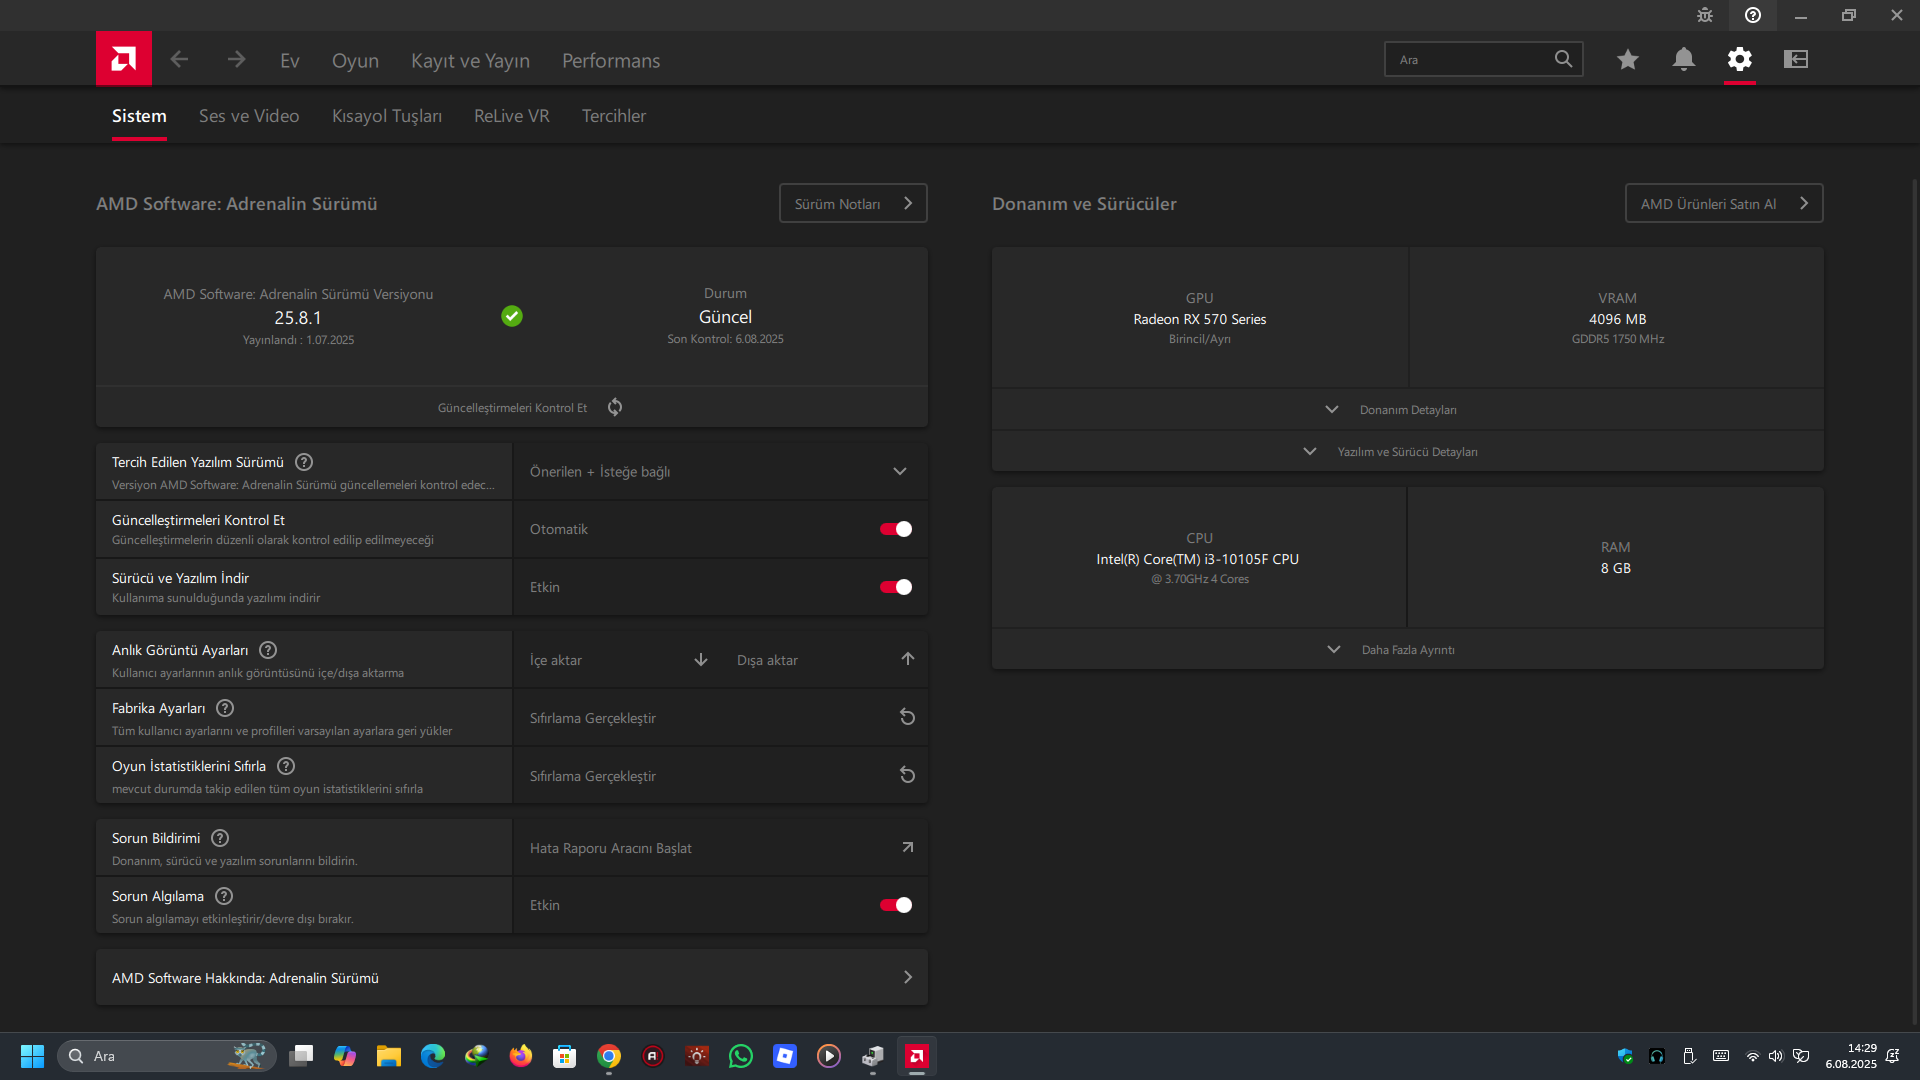The image size is (1920, 1080).
Task: Click Dışa aktar to export settings
Action: 825,660
